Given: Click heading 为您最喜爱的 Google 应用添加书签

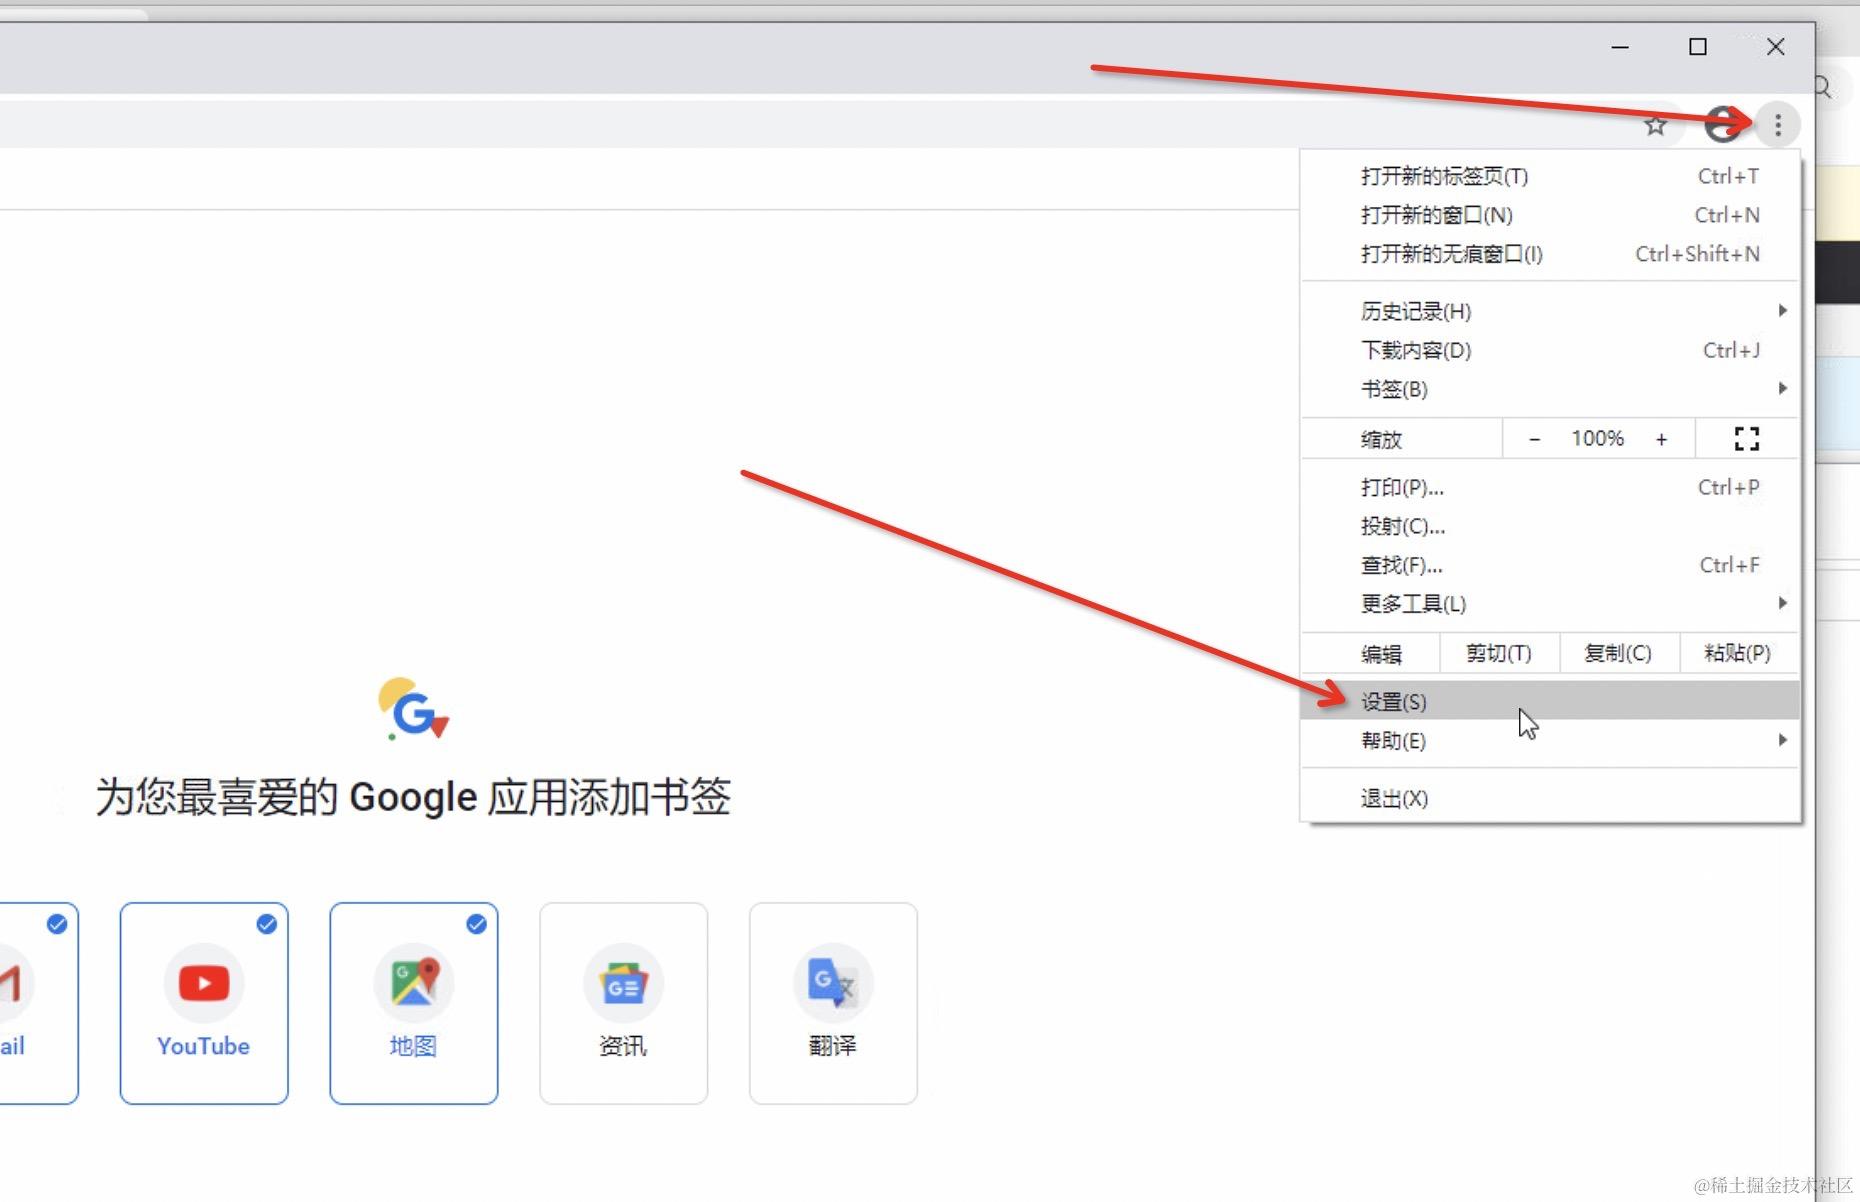Looking at the screenshot, I should pos(413,797).
